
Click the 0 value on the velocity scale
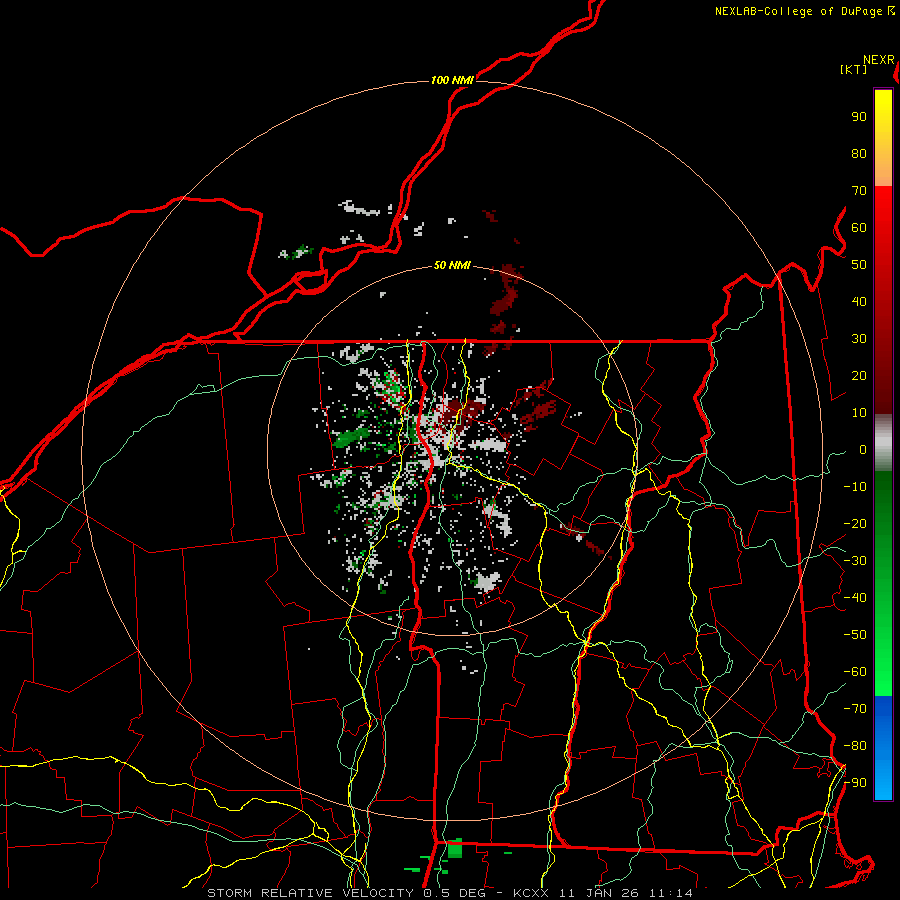tap(863, 449)
